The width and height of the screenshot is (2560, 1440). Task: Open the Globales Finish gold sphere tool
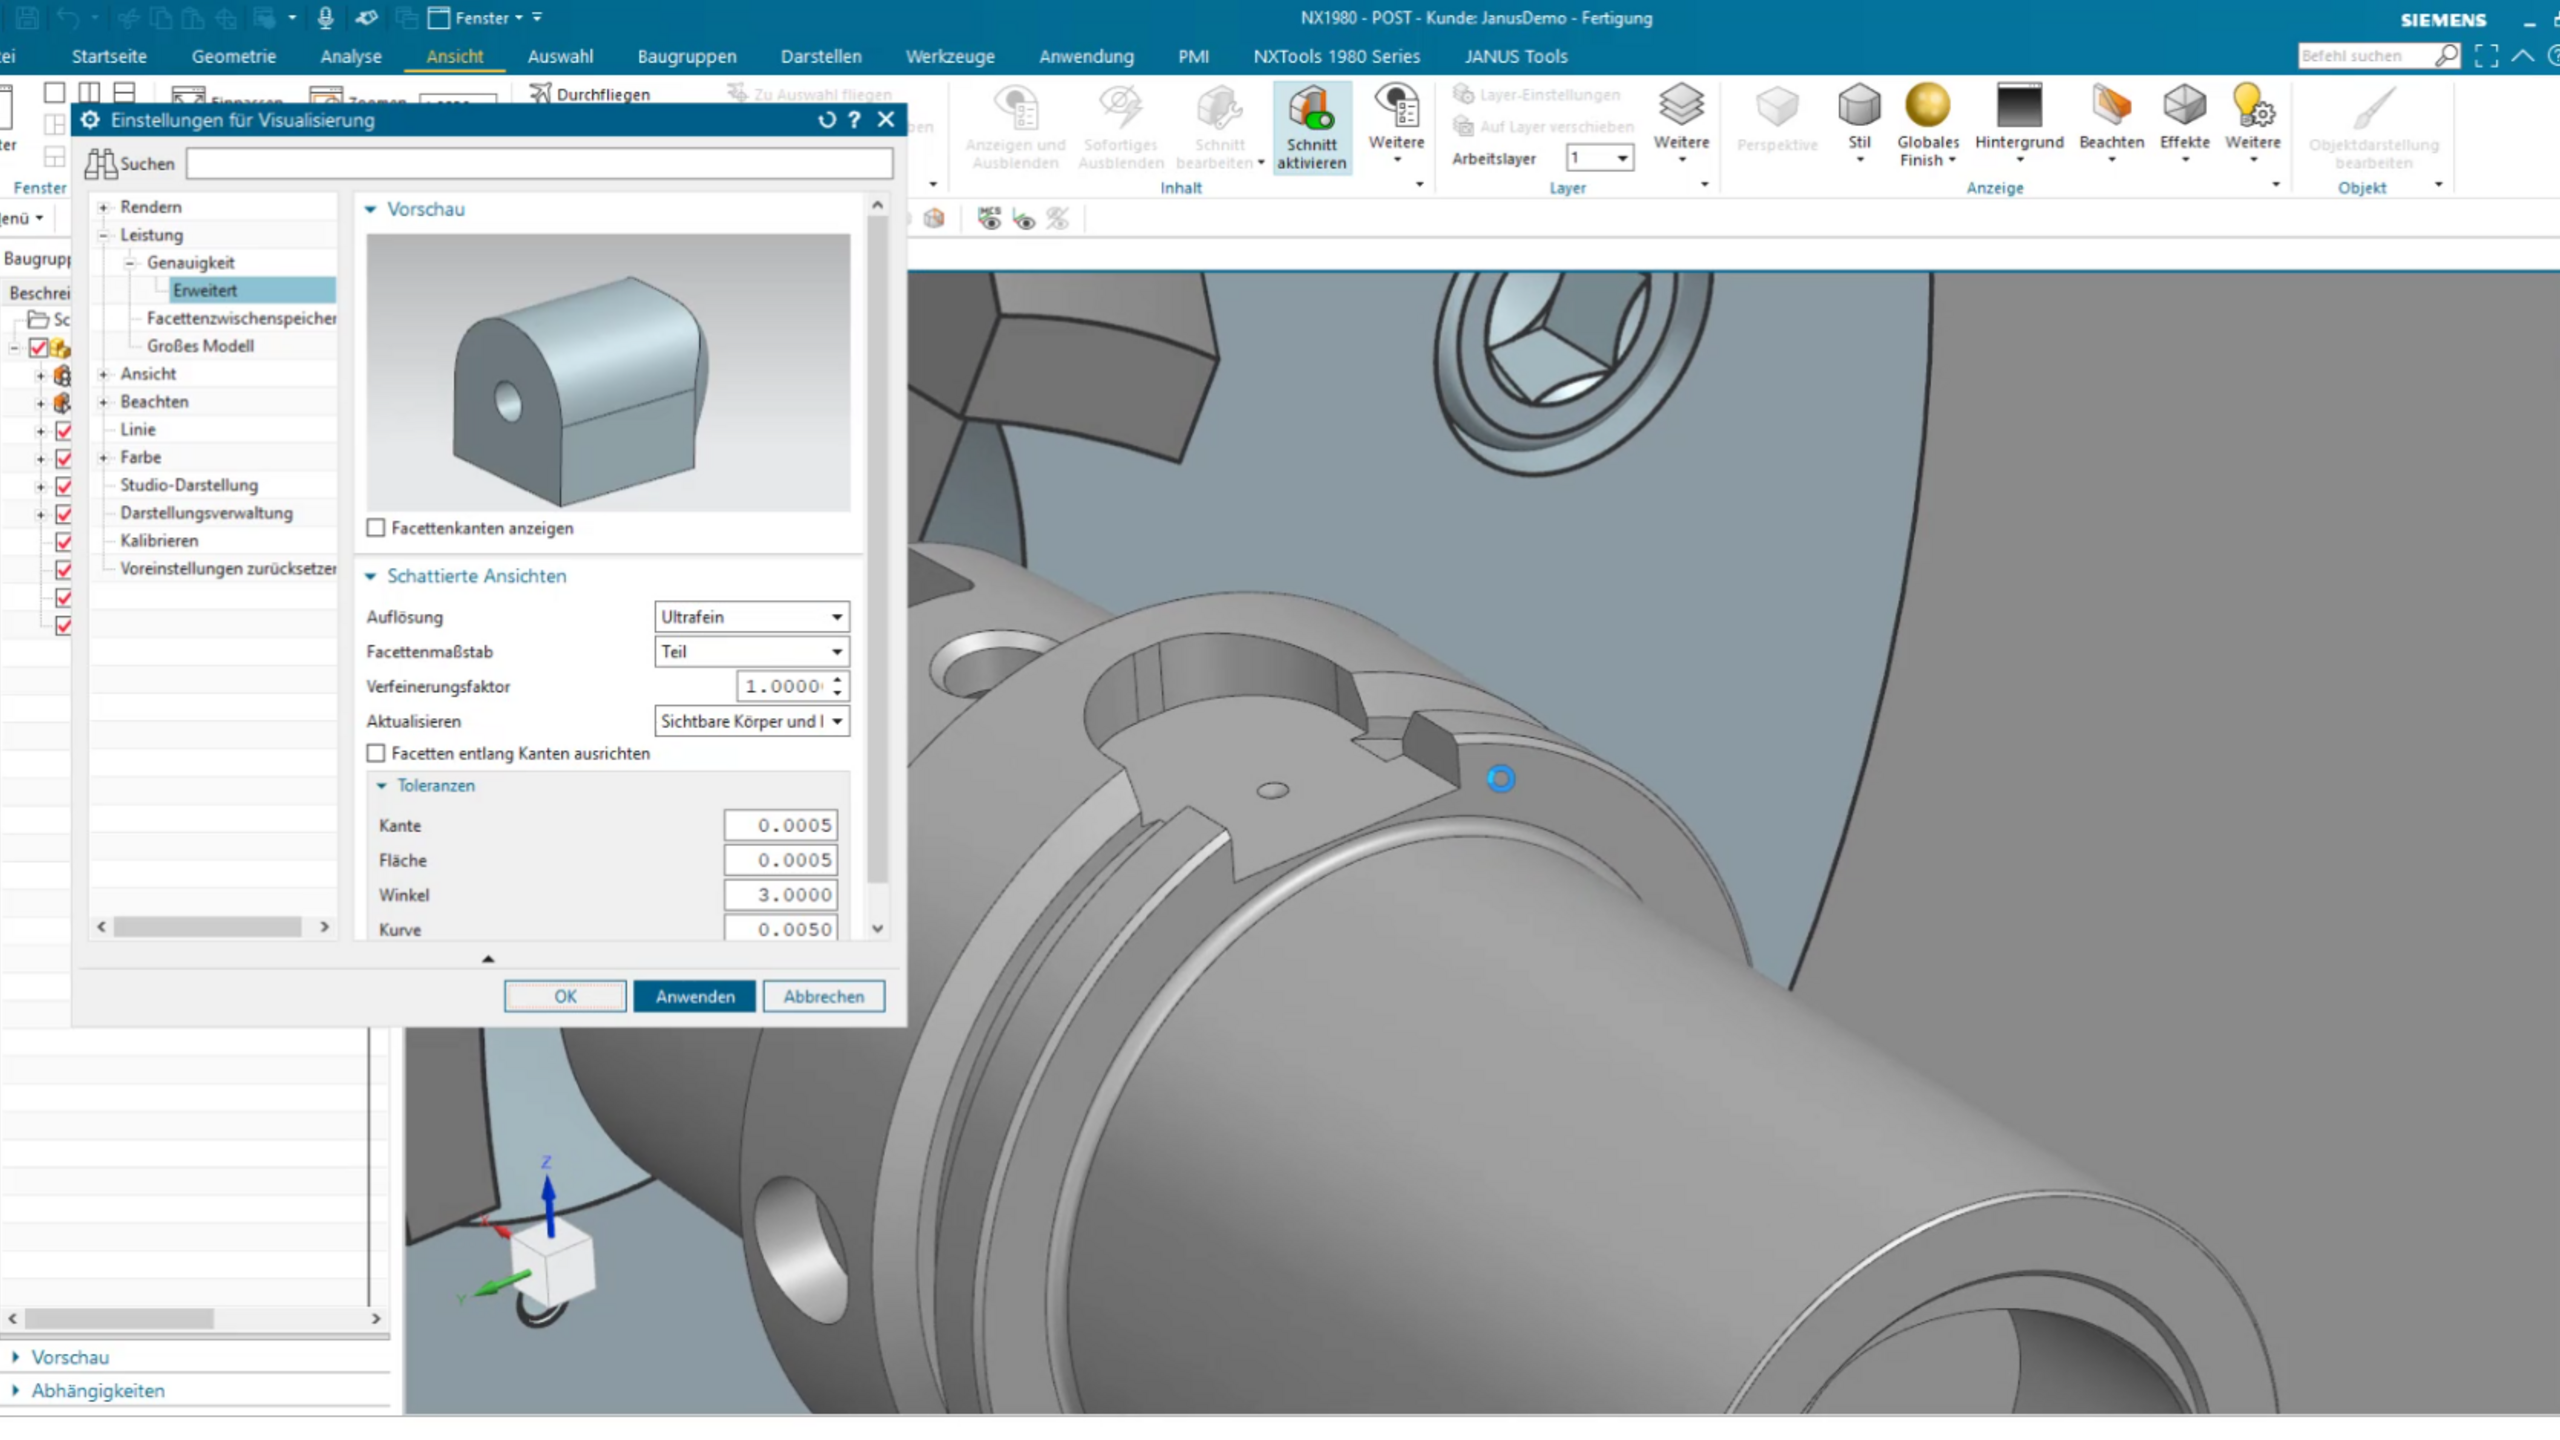click(1927, 125)
